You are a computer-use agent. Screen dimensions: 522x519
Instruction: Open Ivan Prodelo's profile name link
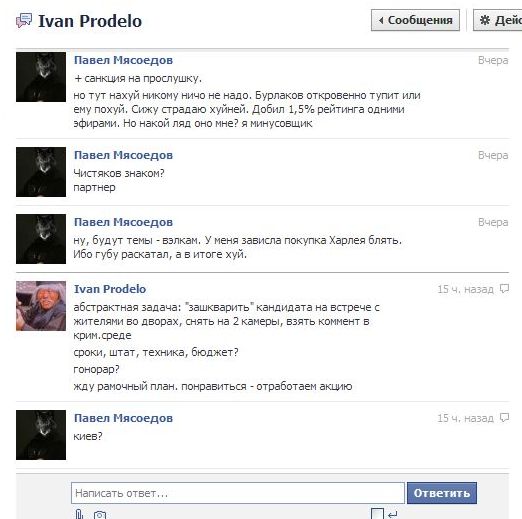(x=110, y=289)
